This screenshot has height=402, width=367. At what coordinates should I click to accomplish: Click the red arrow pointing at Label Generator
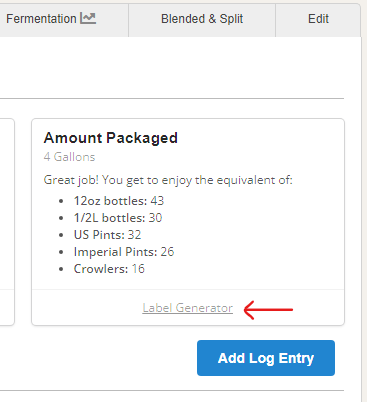[x=268, y=310]
